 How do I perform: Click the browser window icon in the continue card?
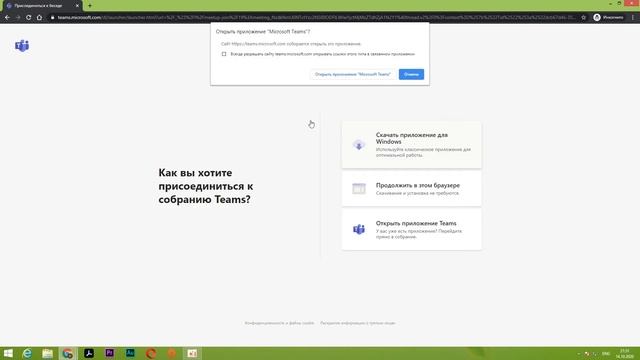tap(359, 189)
